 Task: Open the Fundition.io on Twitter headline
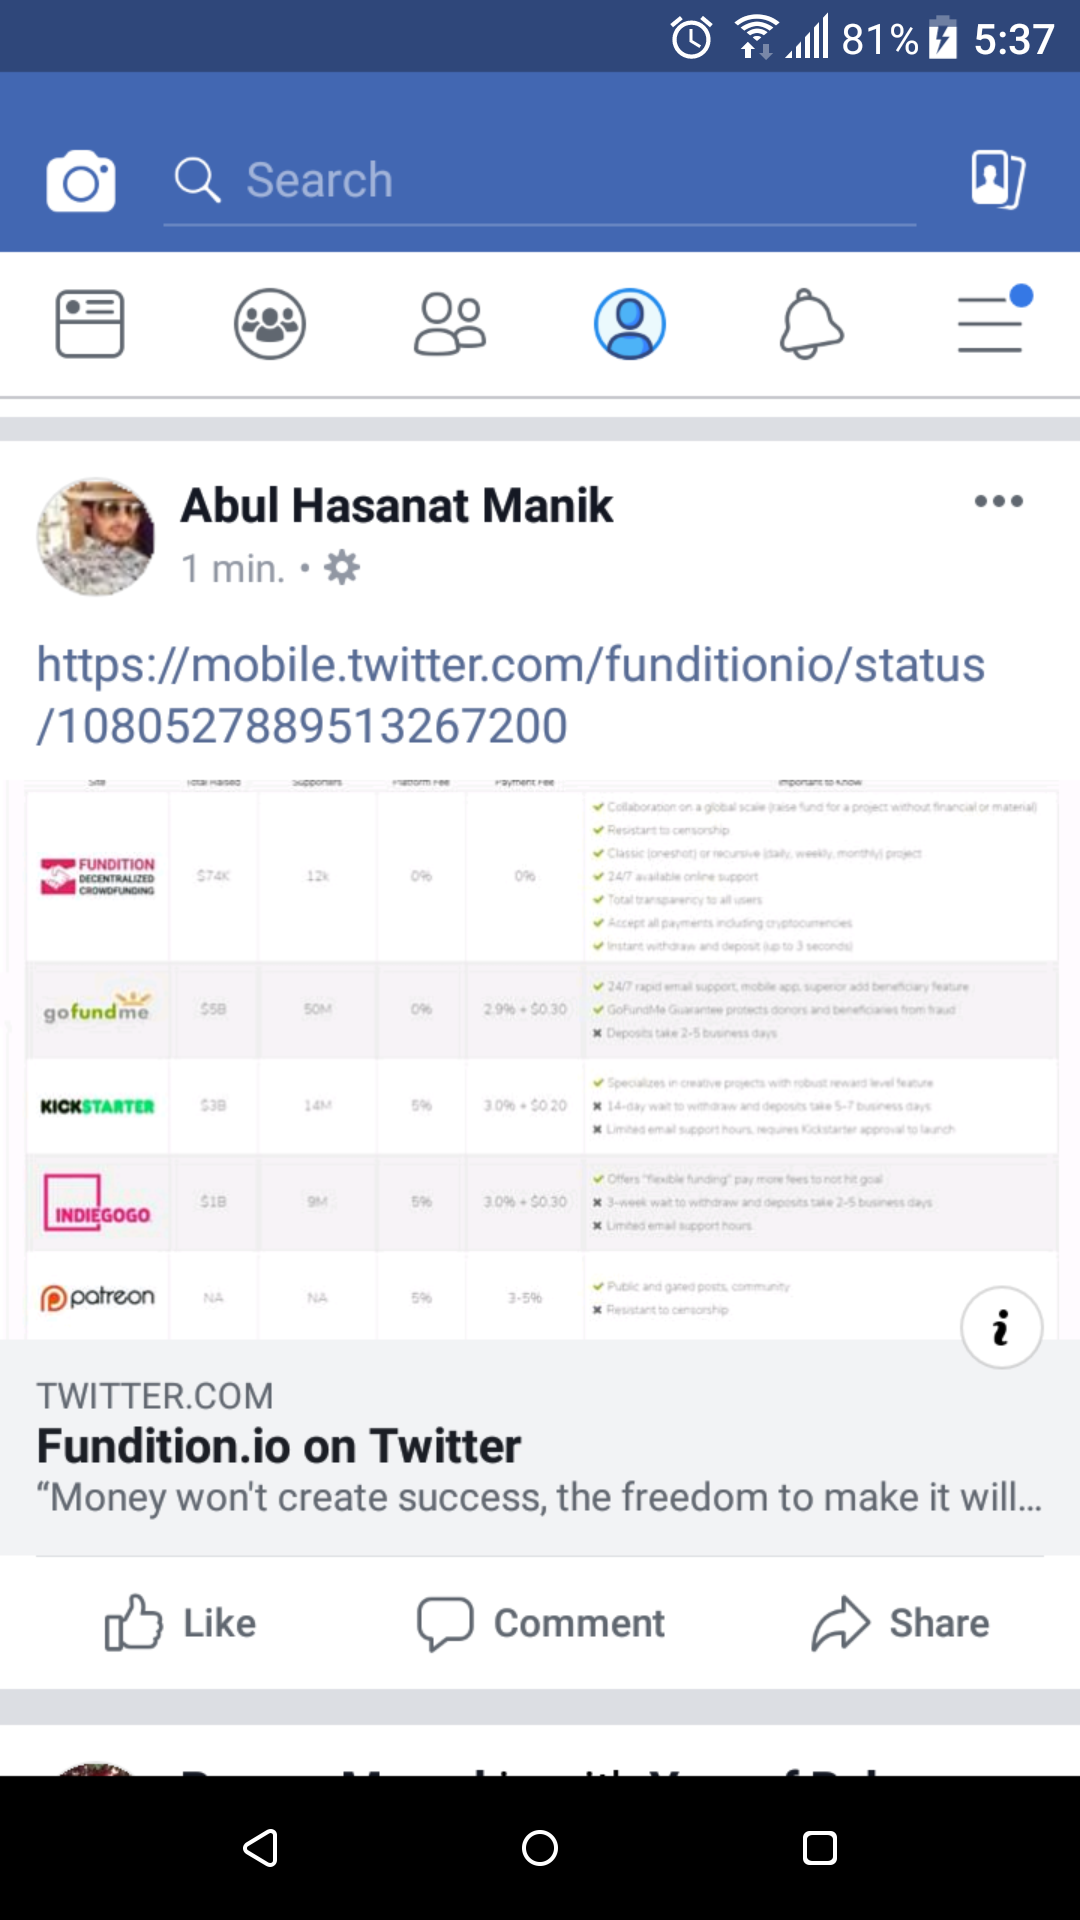pos(279,1446)
